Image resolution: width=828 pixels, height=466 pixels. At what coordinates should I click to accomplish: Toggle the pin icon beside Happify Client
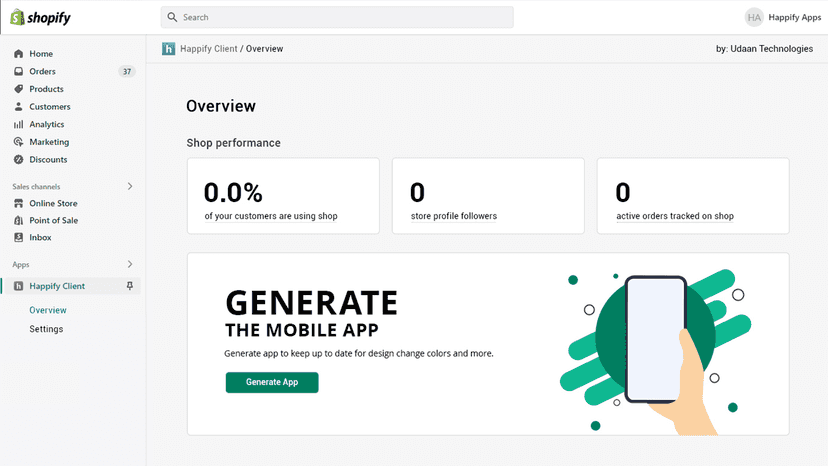pos(129,286)
